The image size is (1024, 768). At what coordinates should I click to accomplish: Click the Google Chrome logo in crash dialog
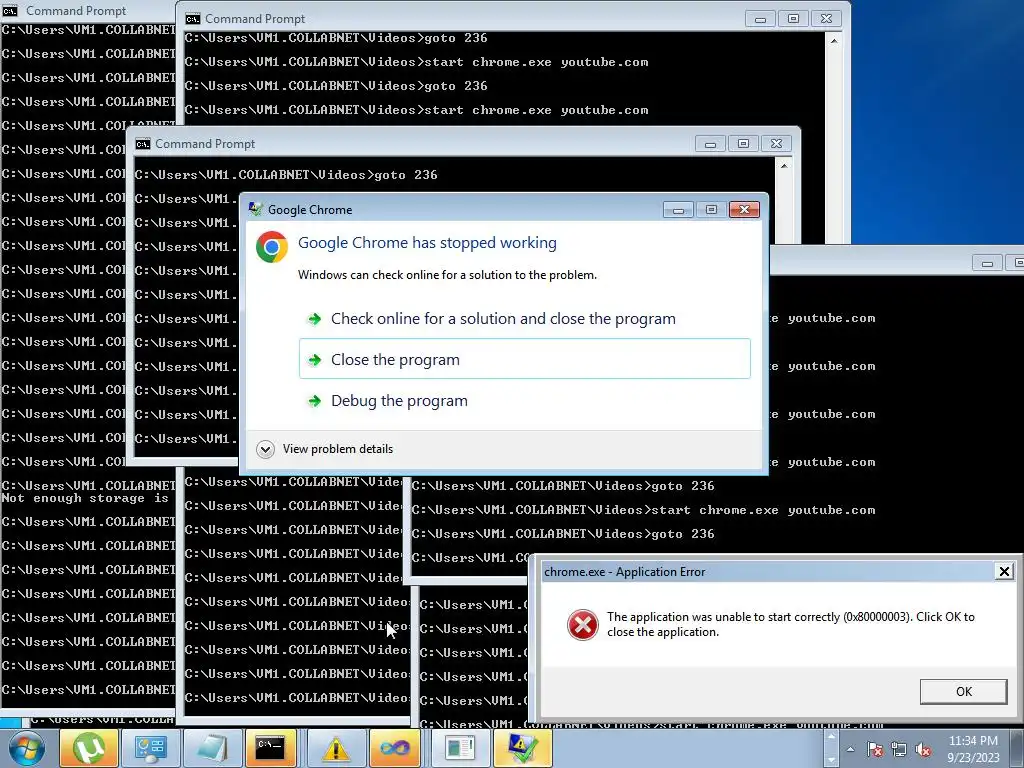pyautogui.click(x=272, y=247)
